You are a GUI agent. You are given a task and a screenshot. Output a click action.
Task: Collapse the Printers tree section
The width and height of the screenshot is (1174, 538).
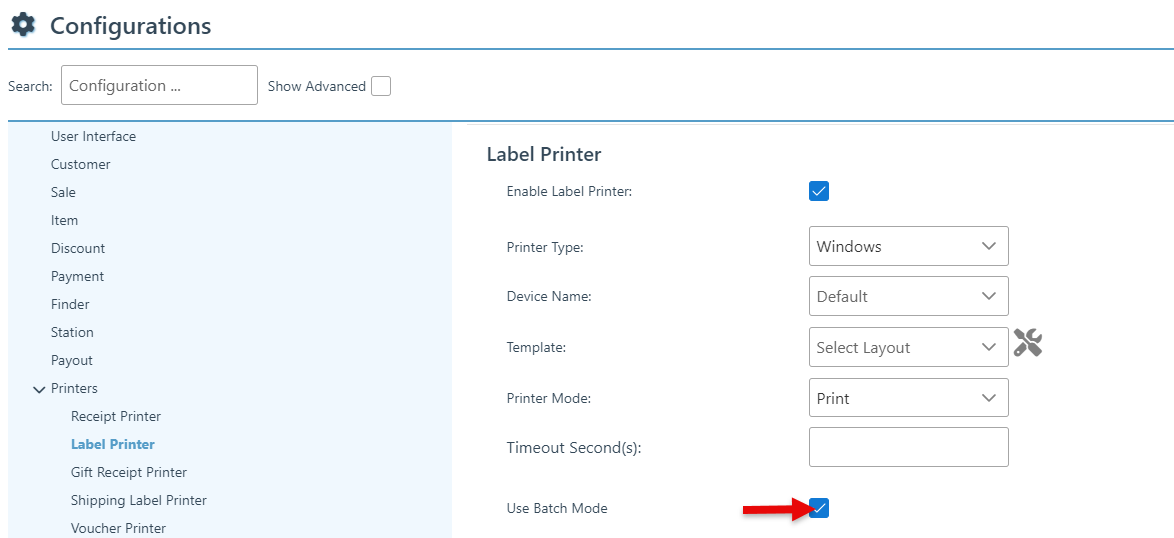pos(40,389)
